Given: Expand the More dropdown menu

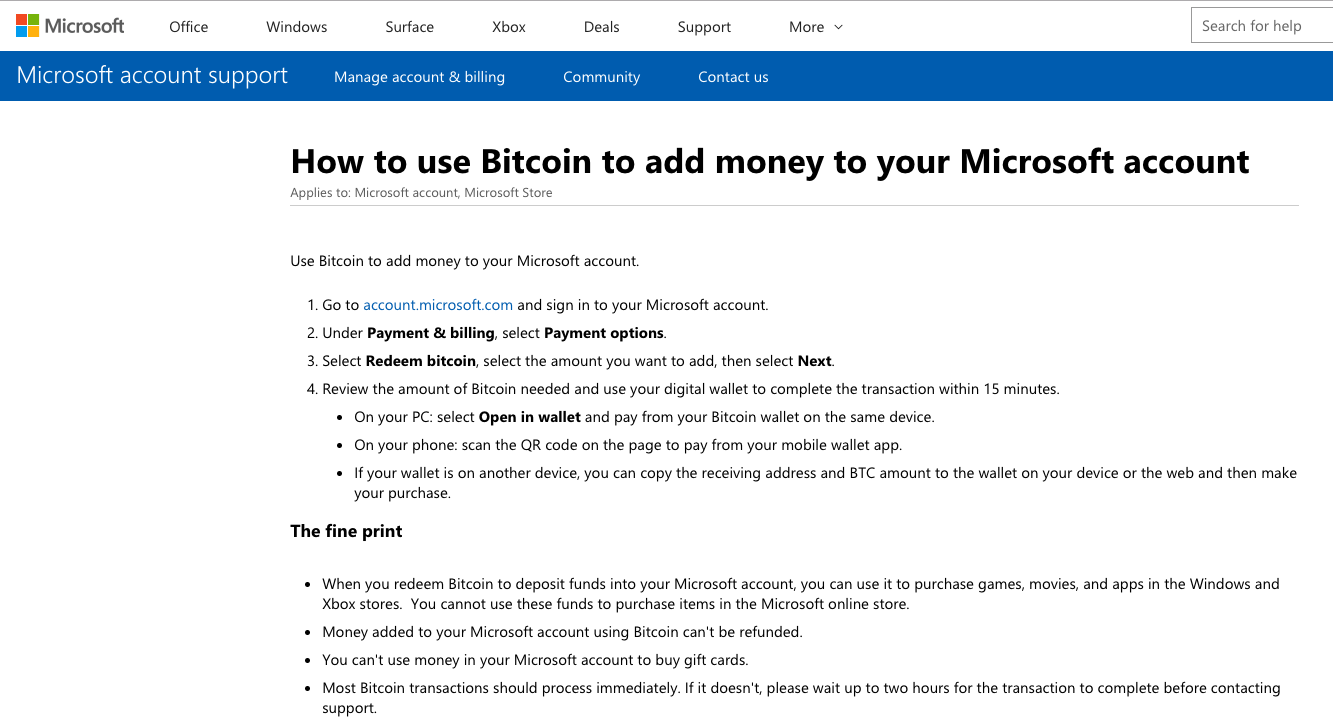Looking at the screenshot, I should (x=816, y=27).
